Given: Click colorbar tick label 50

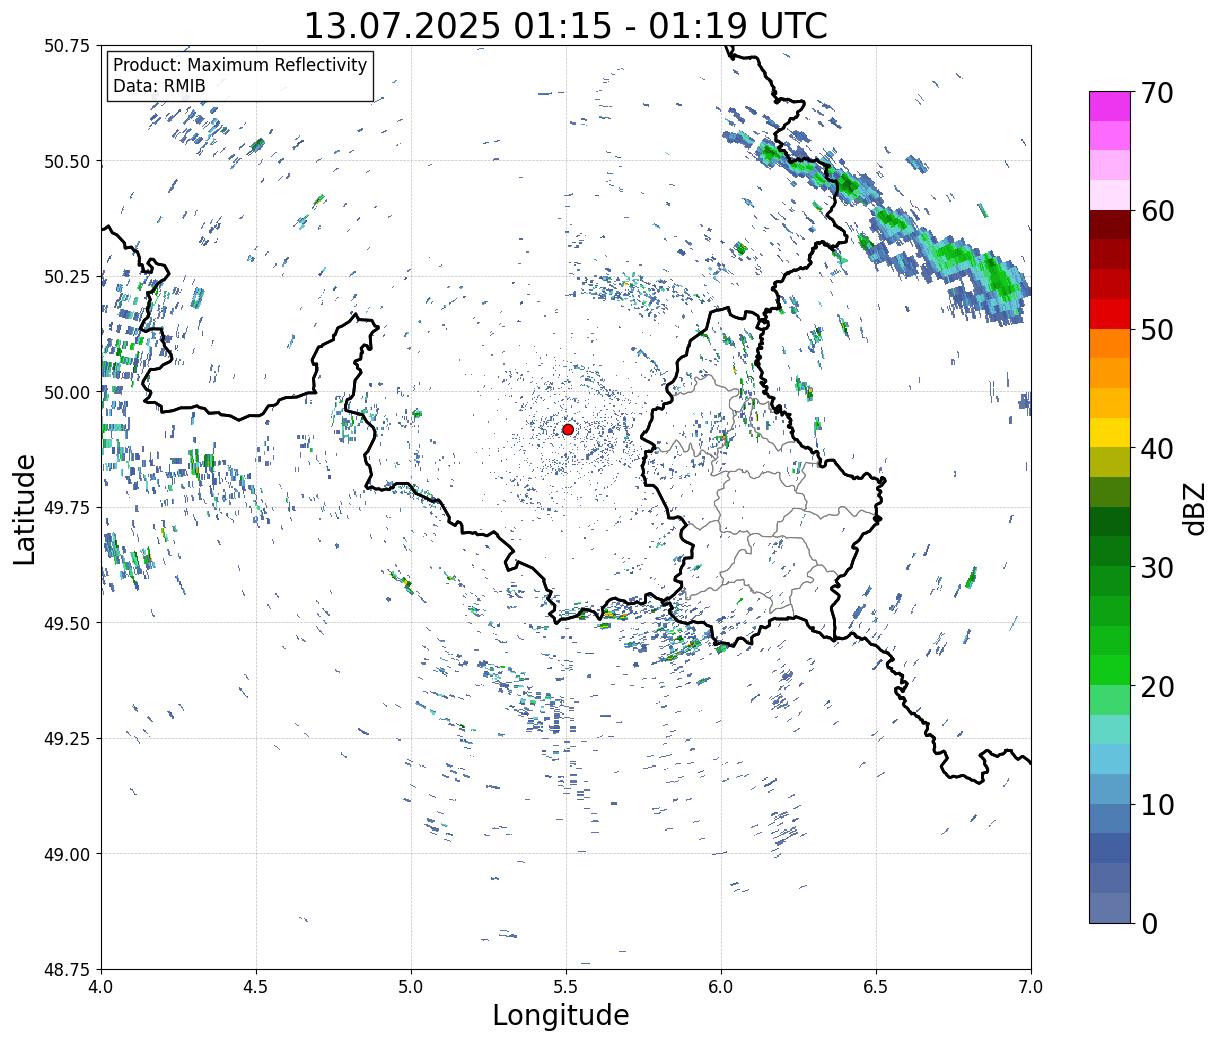Looking at the screenshot, I should [x=1156, y=330].
